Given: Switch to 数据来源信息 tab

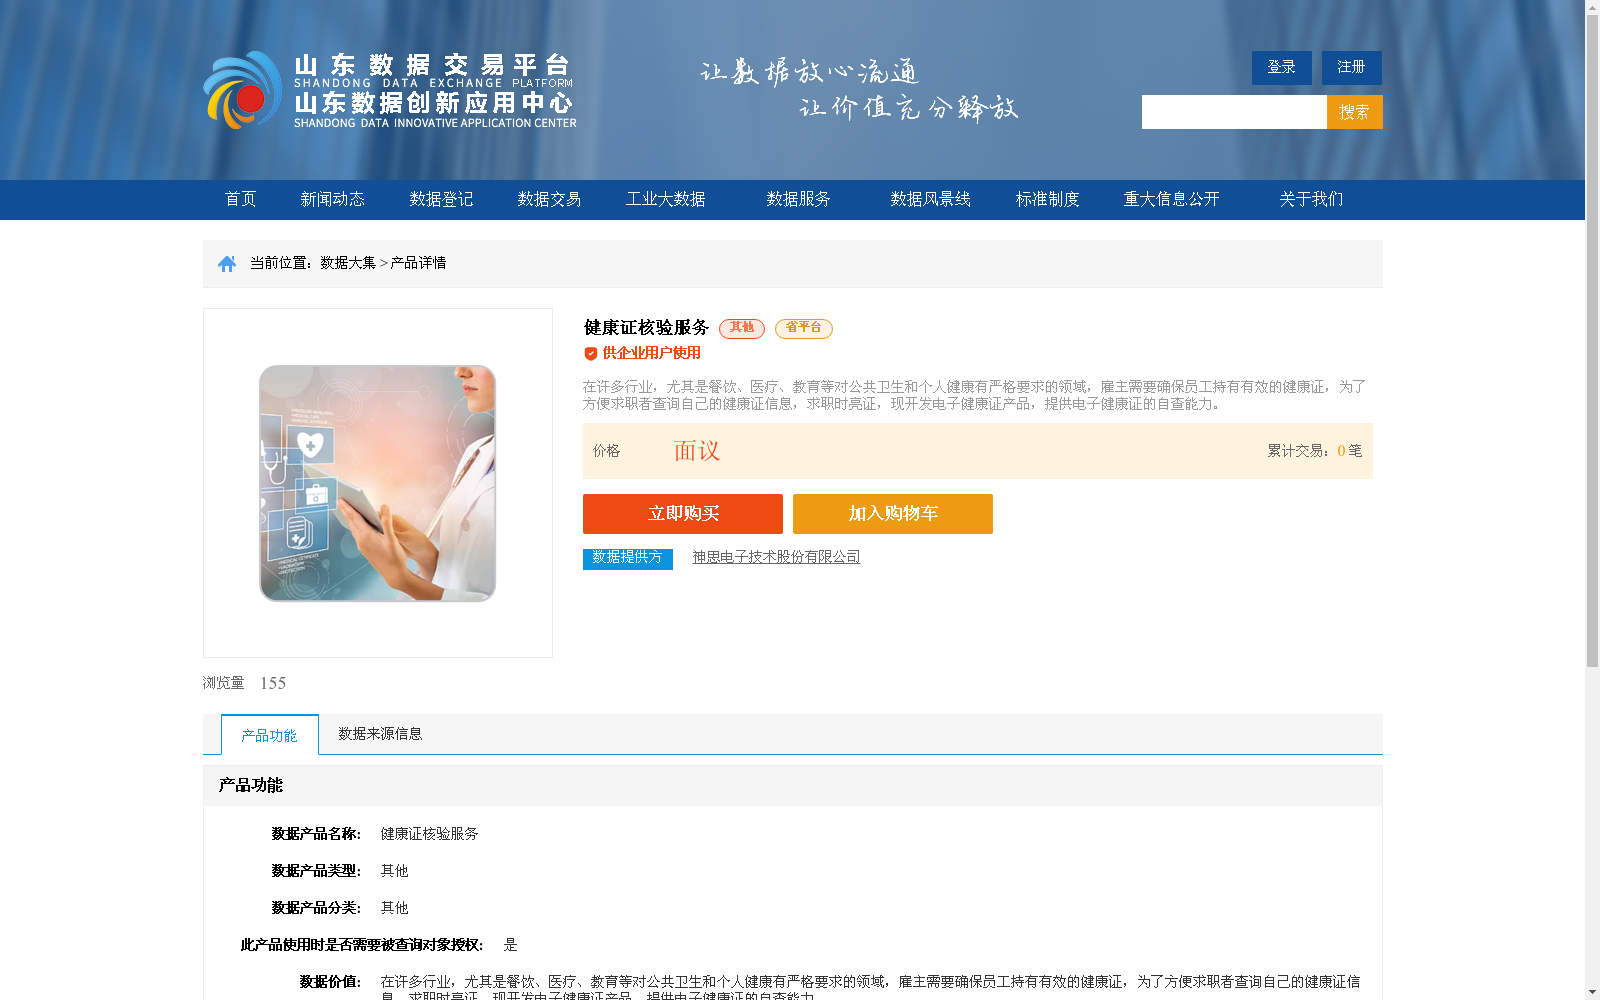Looking at the screenshot, I should tap(380, 734).
